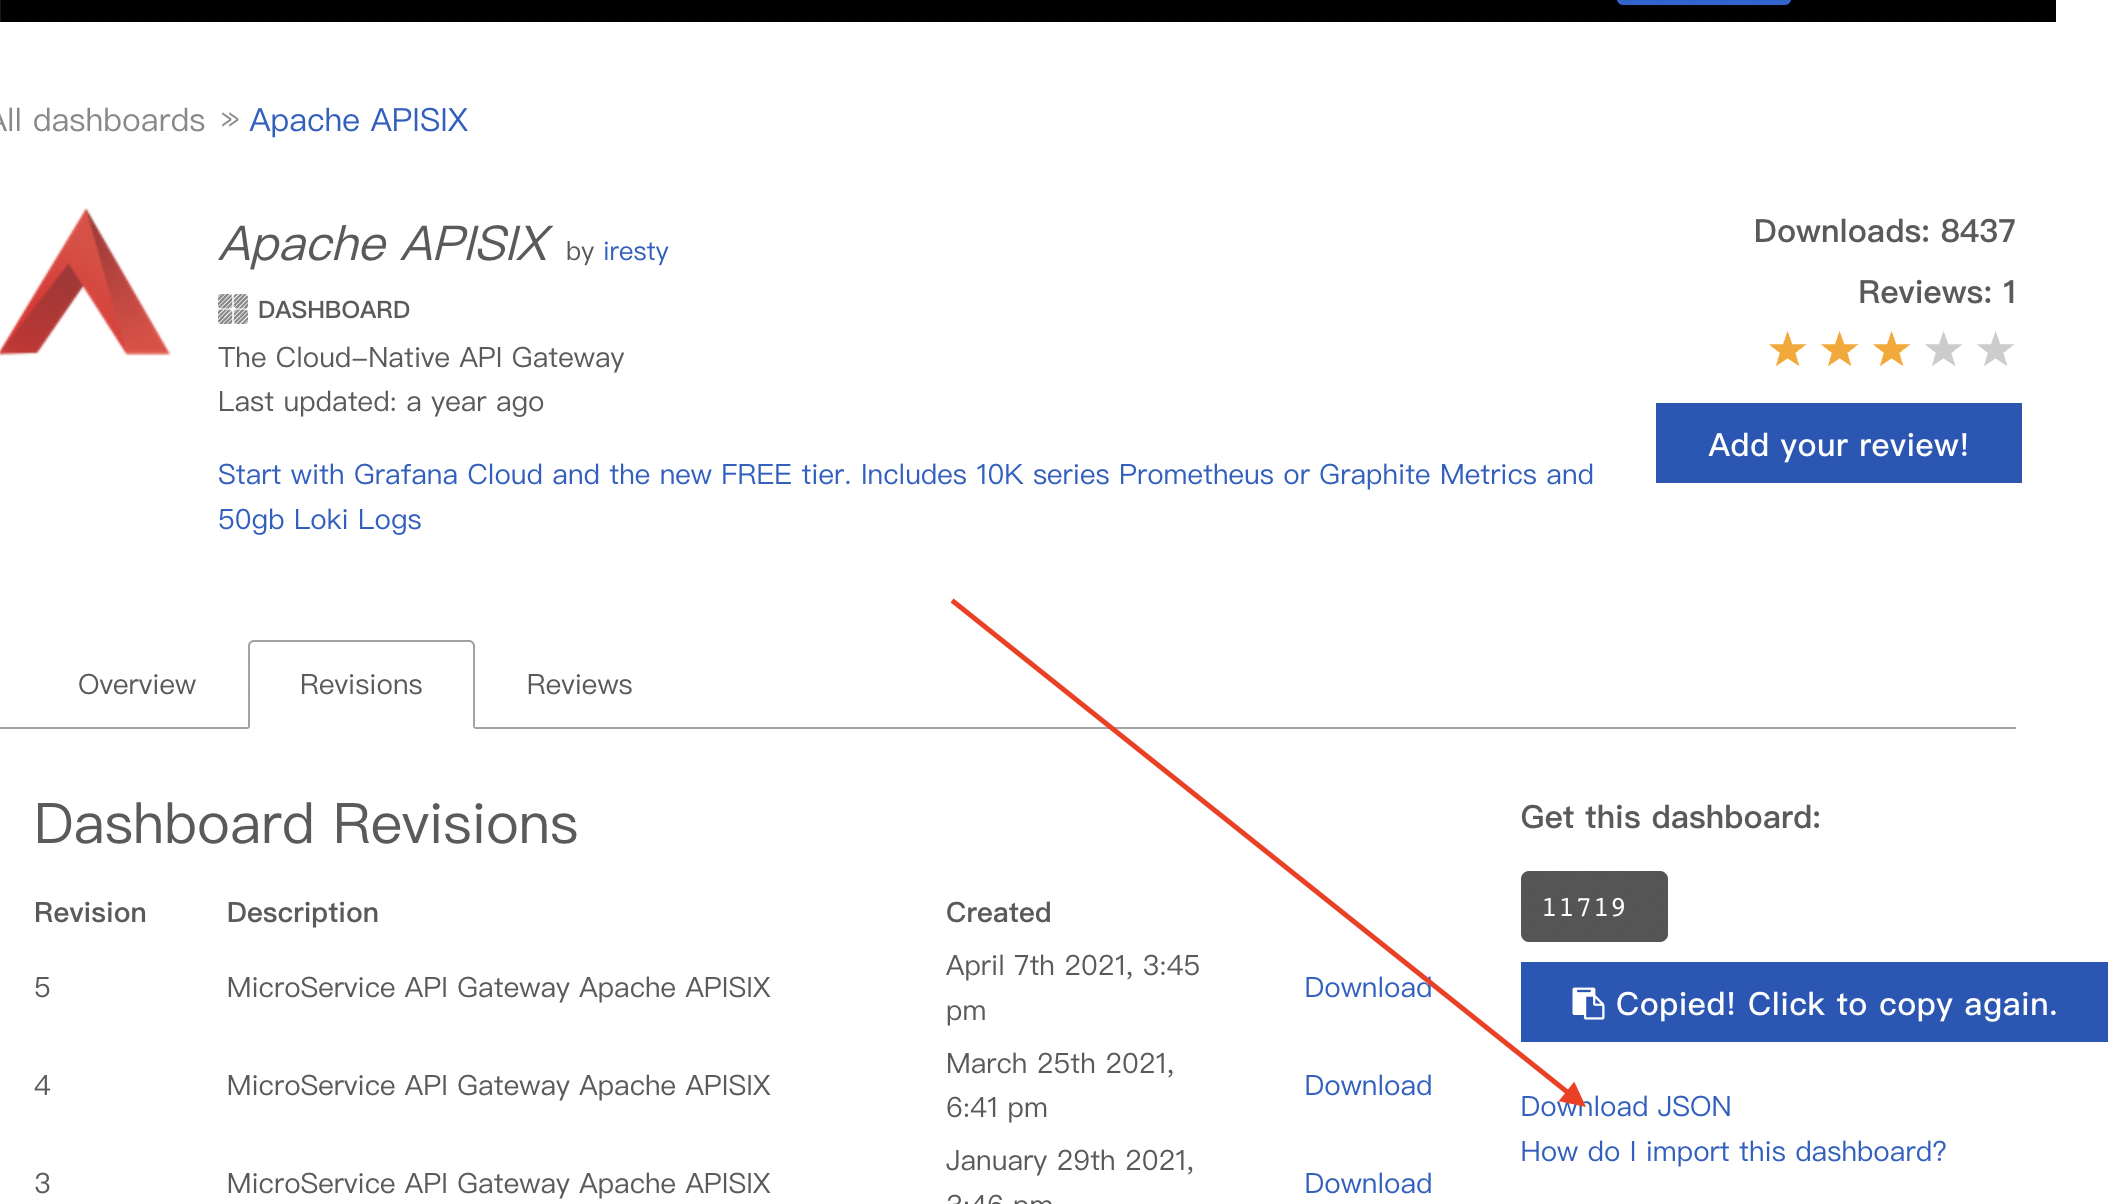The width and height of the screenshot is (2108, 1204).
Task: Open the Overview tab
Action: 137,685
